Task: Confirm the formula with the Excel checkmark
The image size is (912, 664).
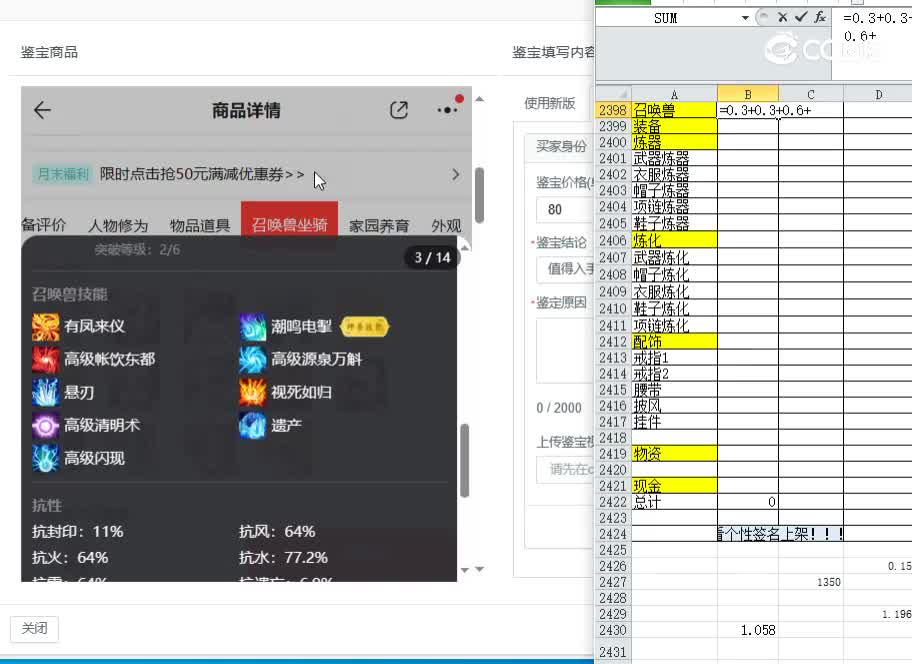Action: (801, 17)
